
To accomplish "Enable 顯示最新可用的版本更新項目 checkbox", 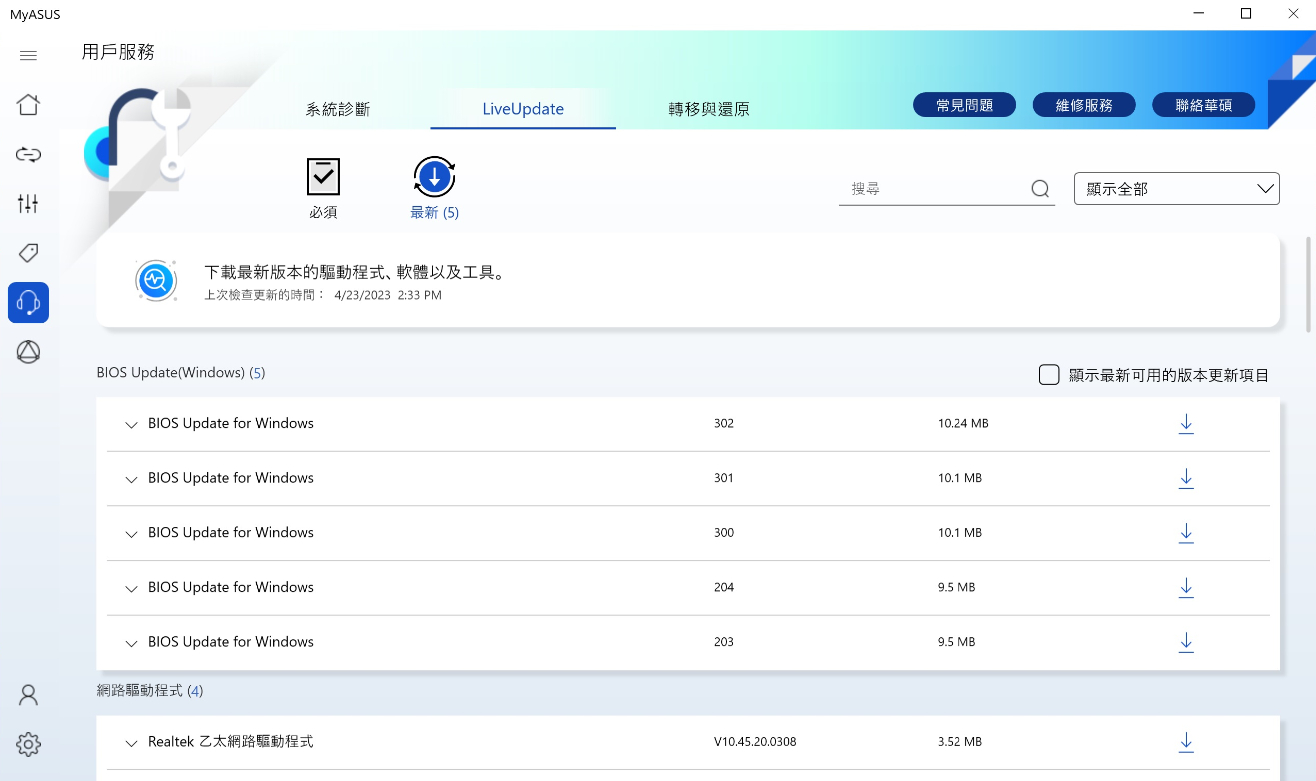I will [x=1049, y=375].
